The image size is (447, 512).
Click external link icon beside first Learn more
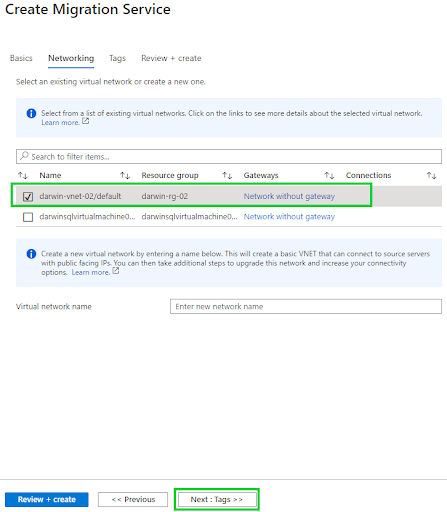(x=86, y=121)
